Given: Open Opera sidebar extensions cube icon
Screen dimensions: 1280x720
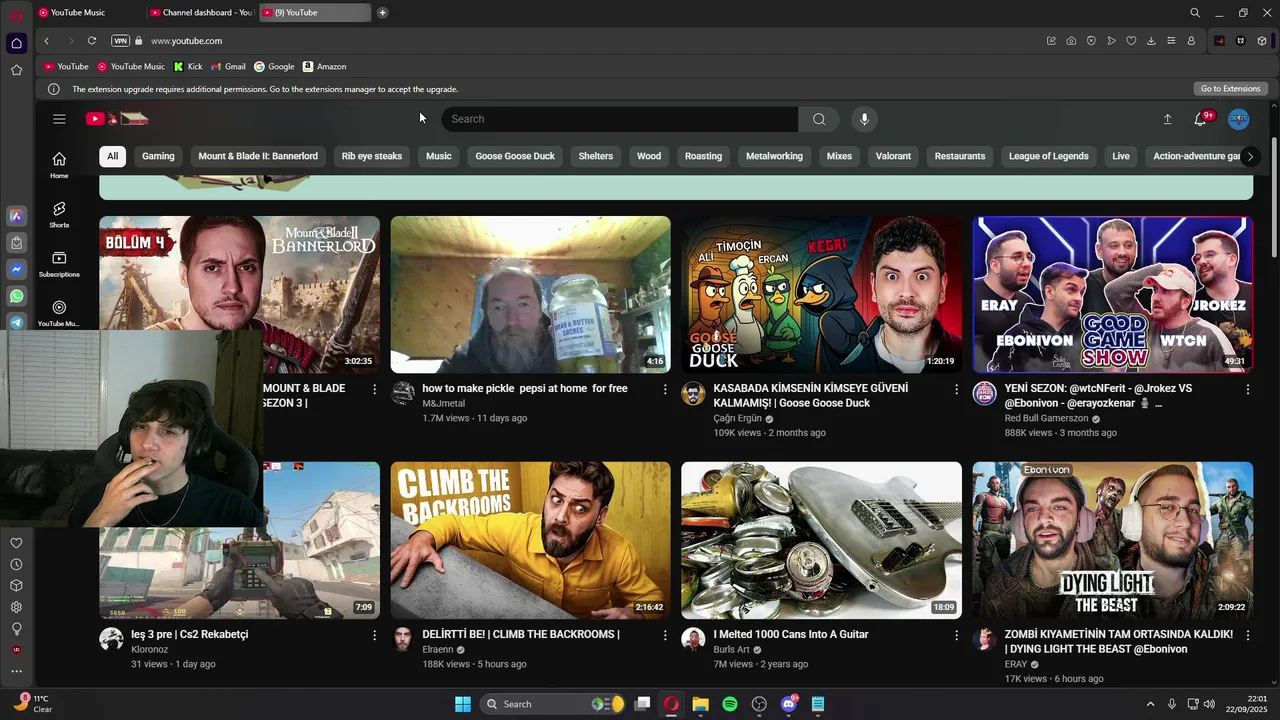Looking at the screenshot, I should [x=16, y=586].
